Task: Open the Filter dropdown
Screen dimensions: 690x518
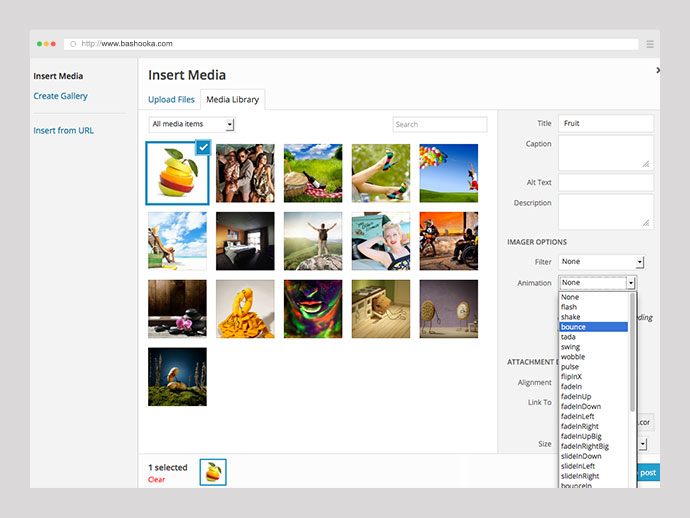Action: 601,262
